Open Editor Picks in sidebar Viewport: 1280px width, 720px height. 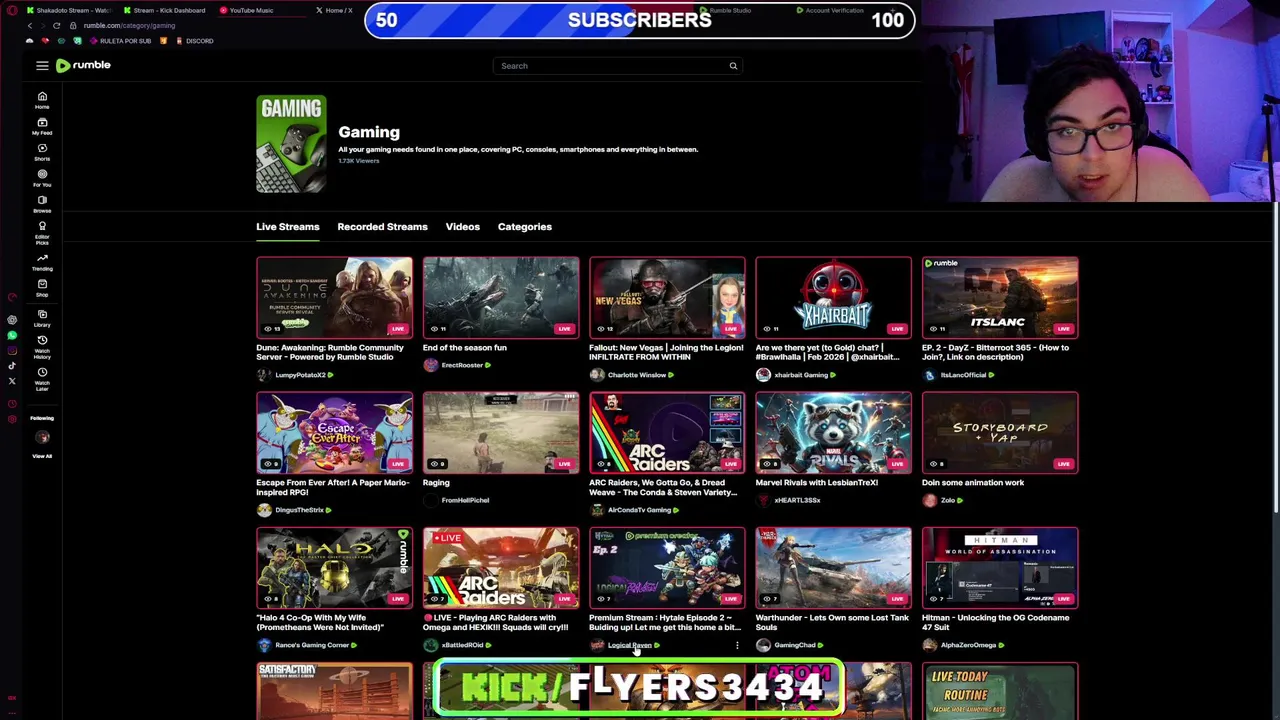tap(42, 234)
